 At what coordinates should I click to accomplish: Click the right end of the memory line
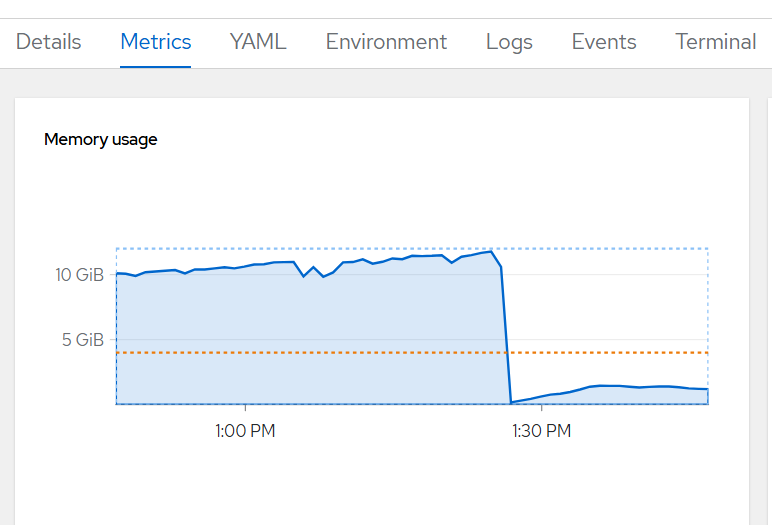pos(707,389)
